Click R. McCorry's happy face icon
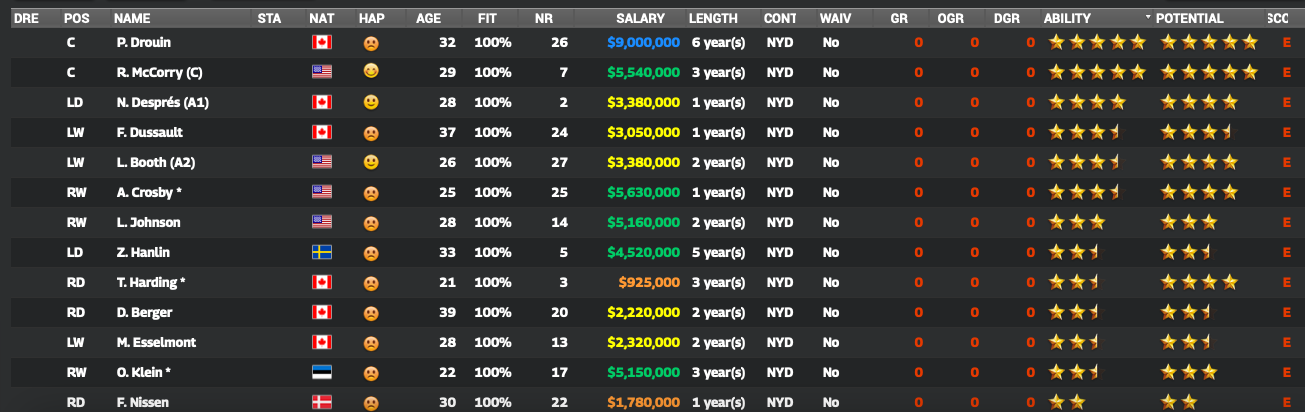Viewport: 1305px width, 412px height. coord(370,73)
